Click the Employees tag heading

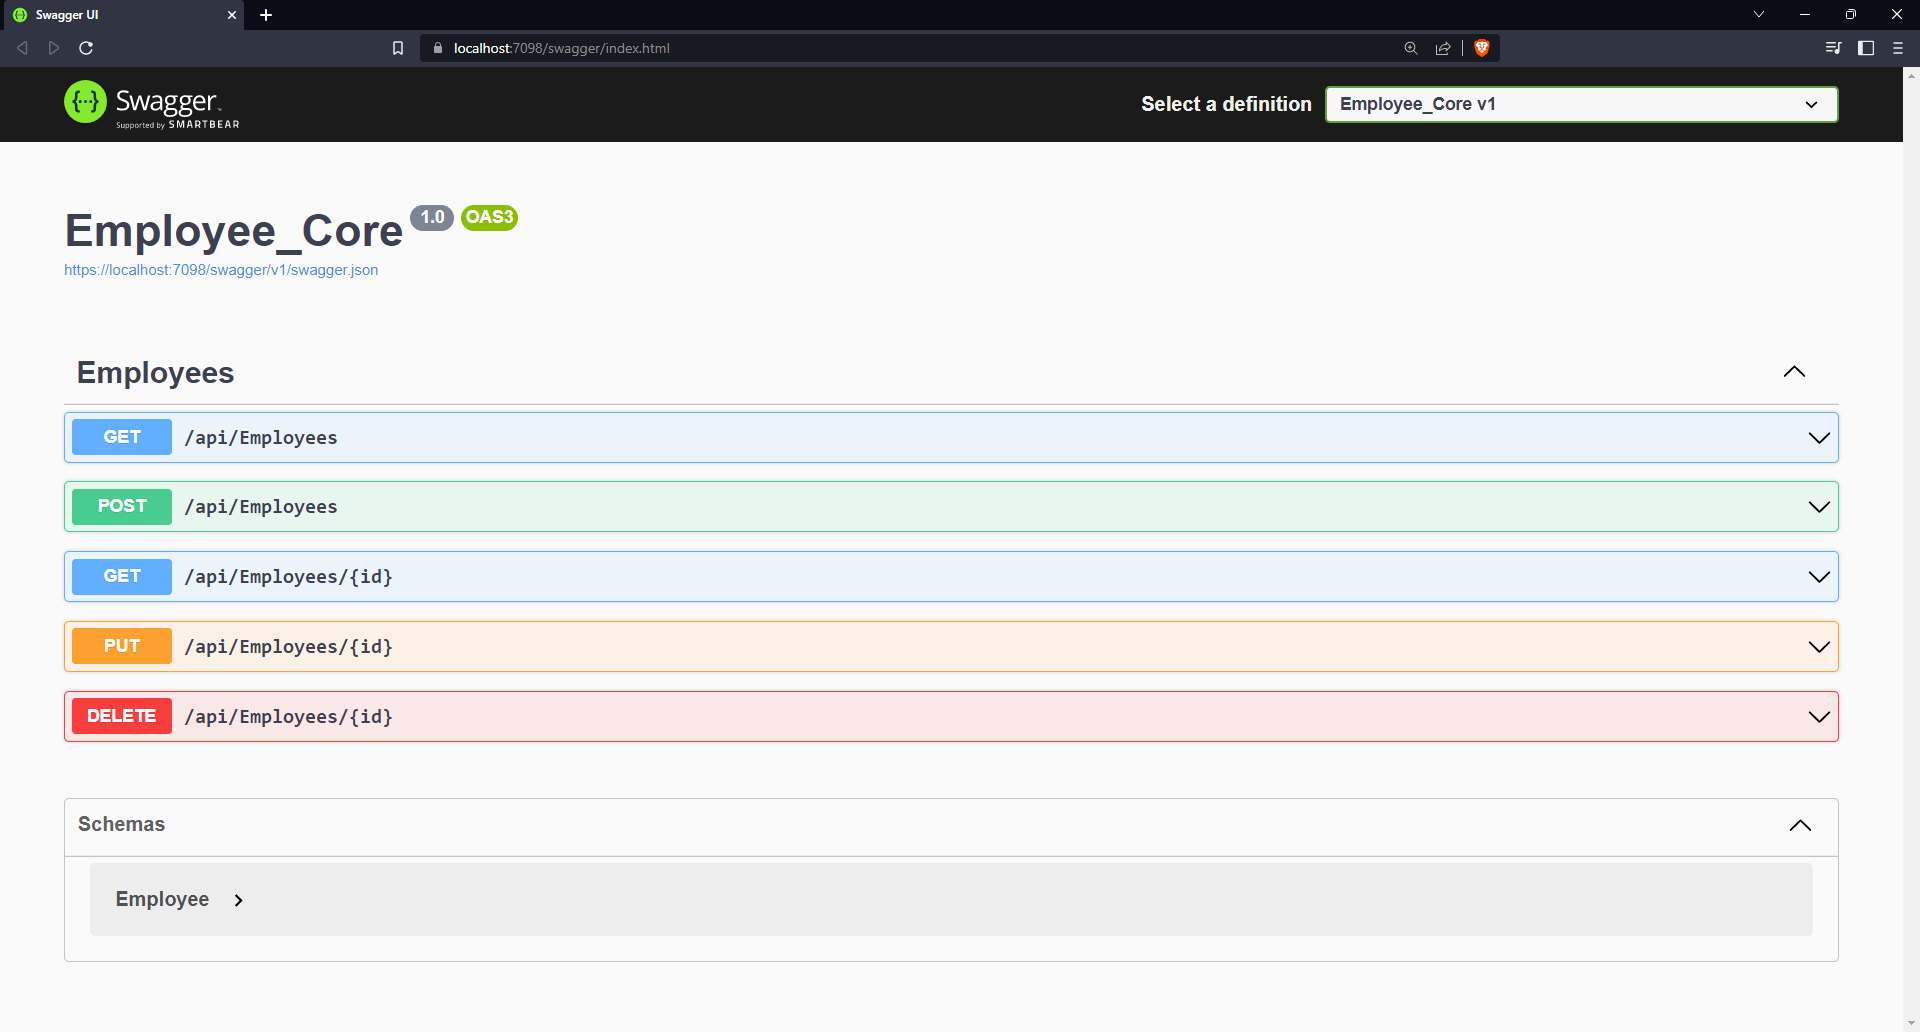(155, 372)
